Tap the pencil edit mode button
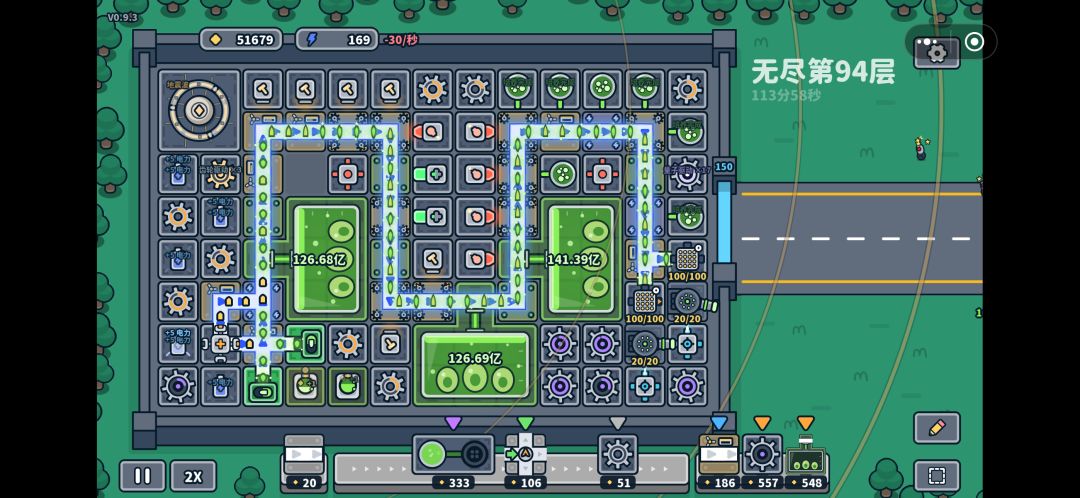 pos(936,428)
